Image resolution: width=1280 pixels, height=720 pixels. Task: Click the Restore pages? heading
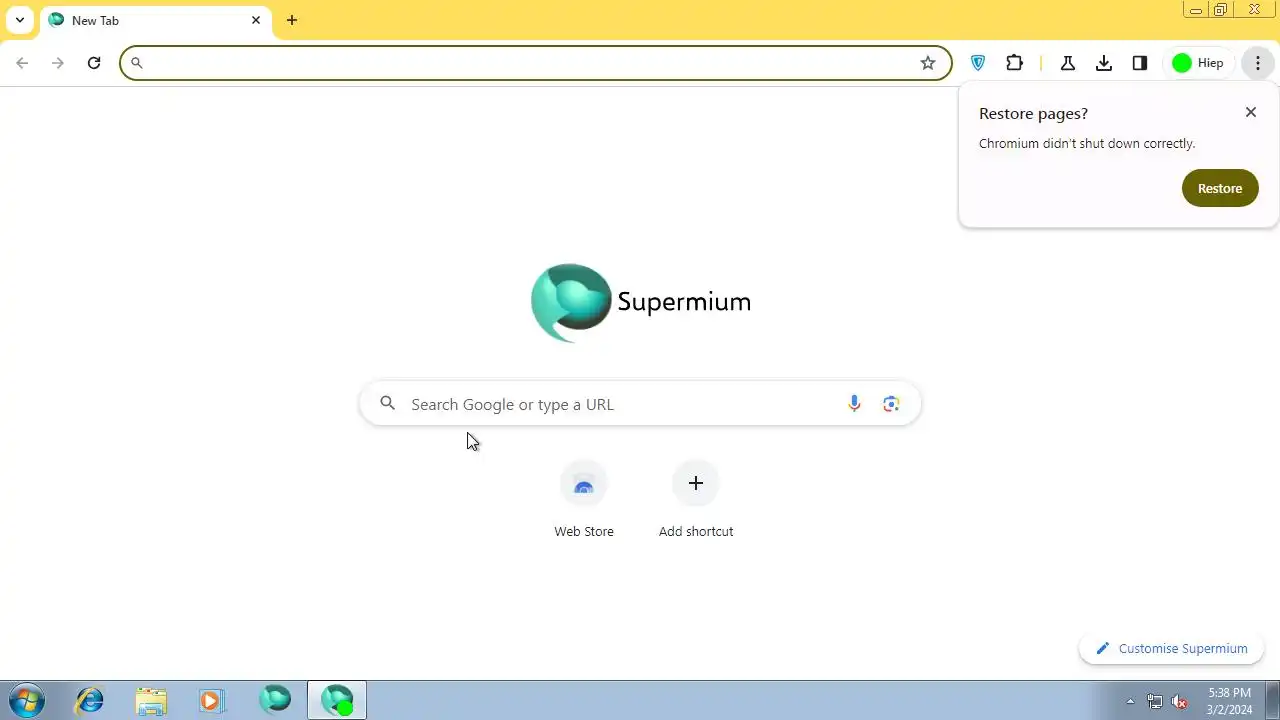tap(1033, 114)
